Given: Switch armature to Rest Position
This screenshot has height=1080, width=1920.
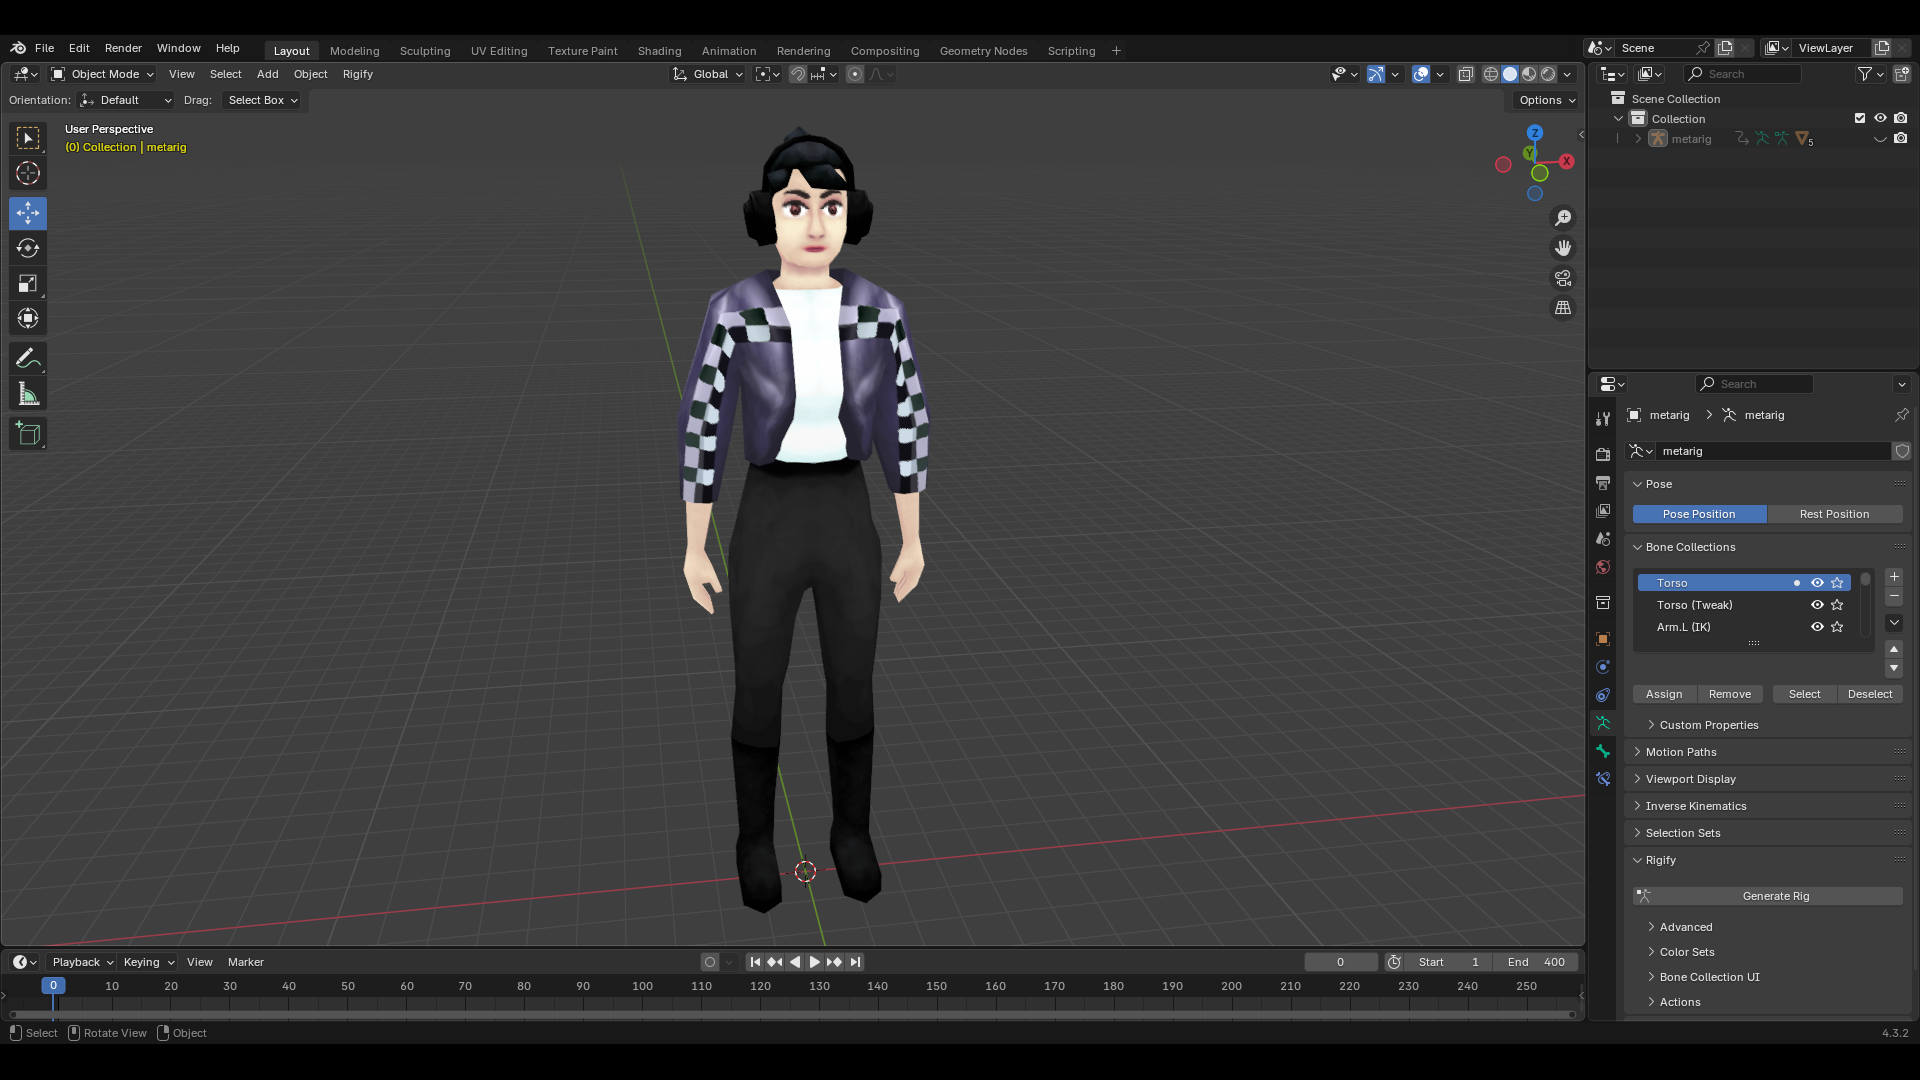Looking at the screenshot, I should pyautogui.click(x=1834, y=514).
